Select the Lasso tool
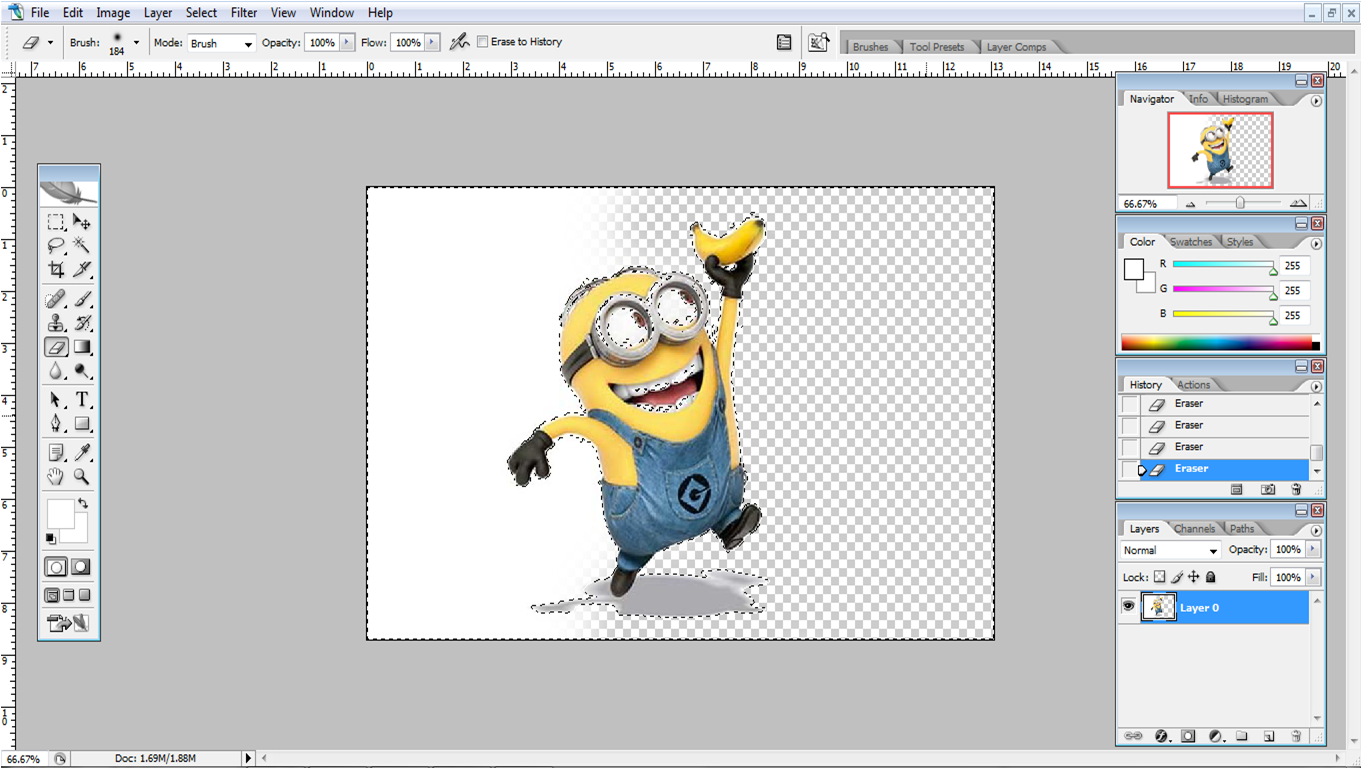 pyautogui.click(x=56, y=245)
